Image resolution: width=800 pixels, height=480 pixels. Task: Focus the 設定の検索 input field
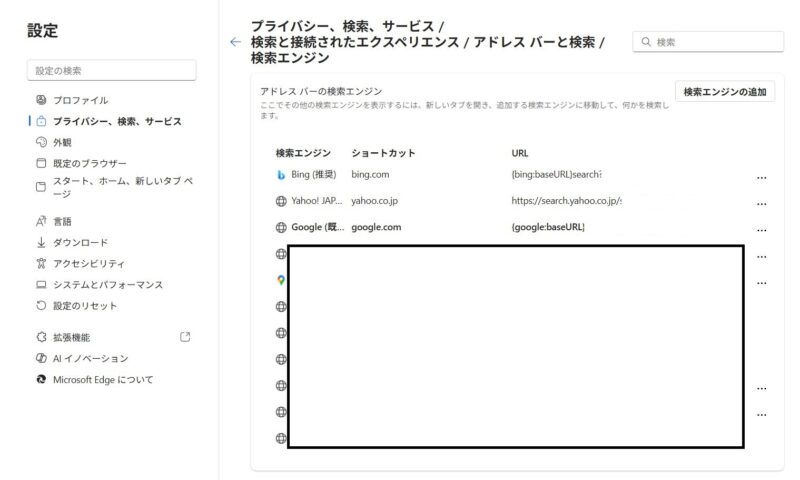click(111, 70)
